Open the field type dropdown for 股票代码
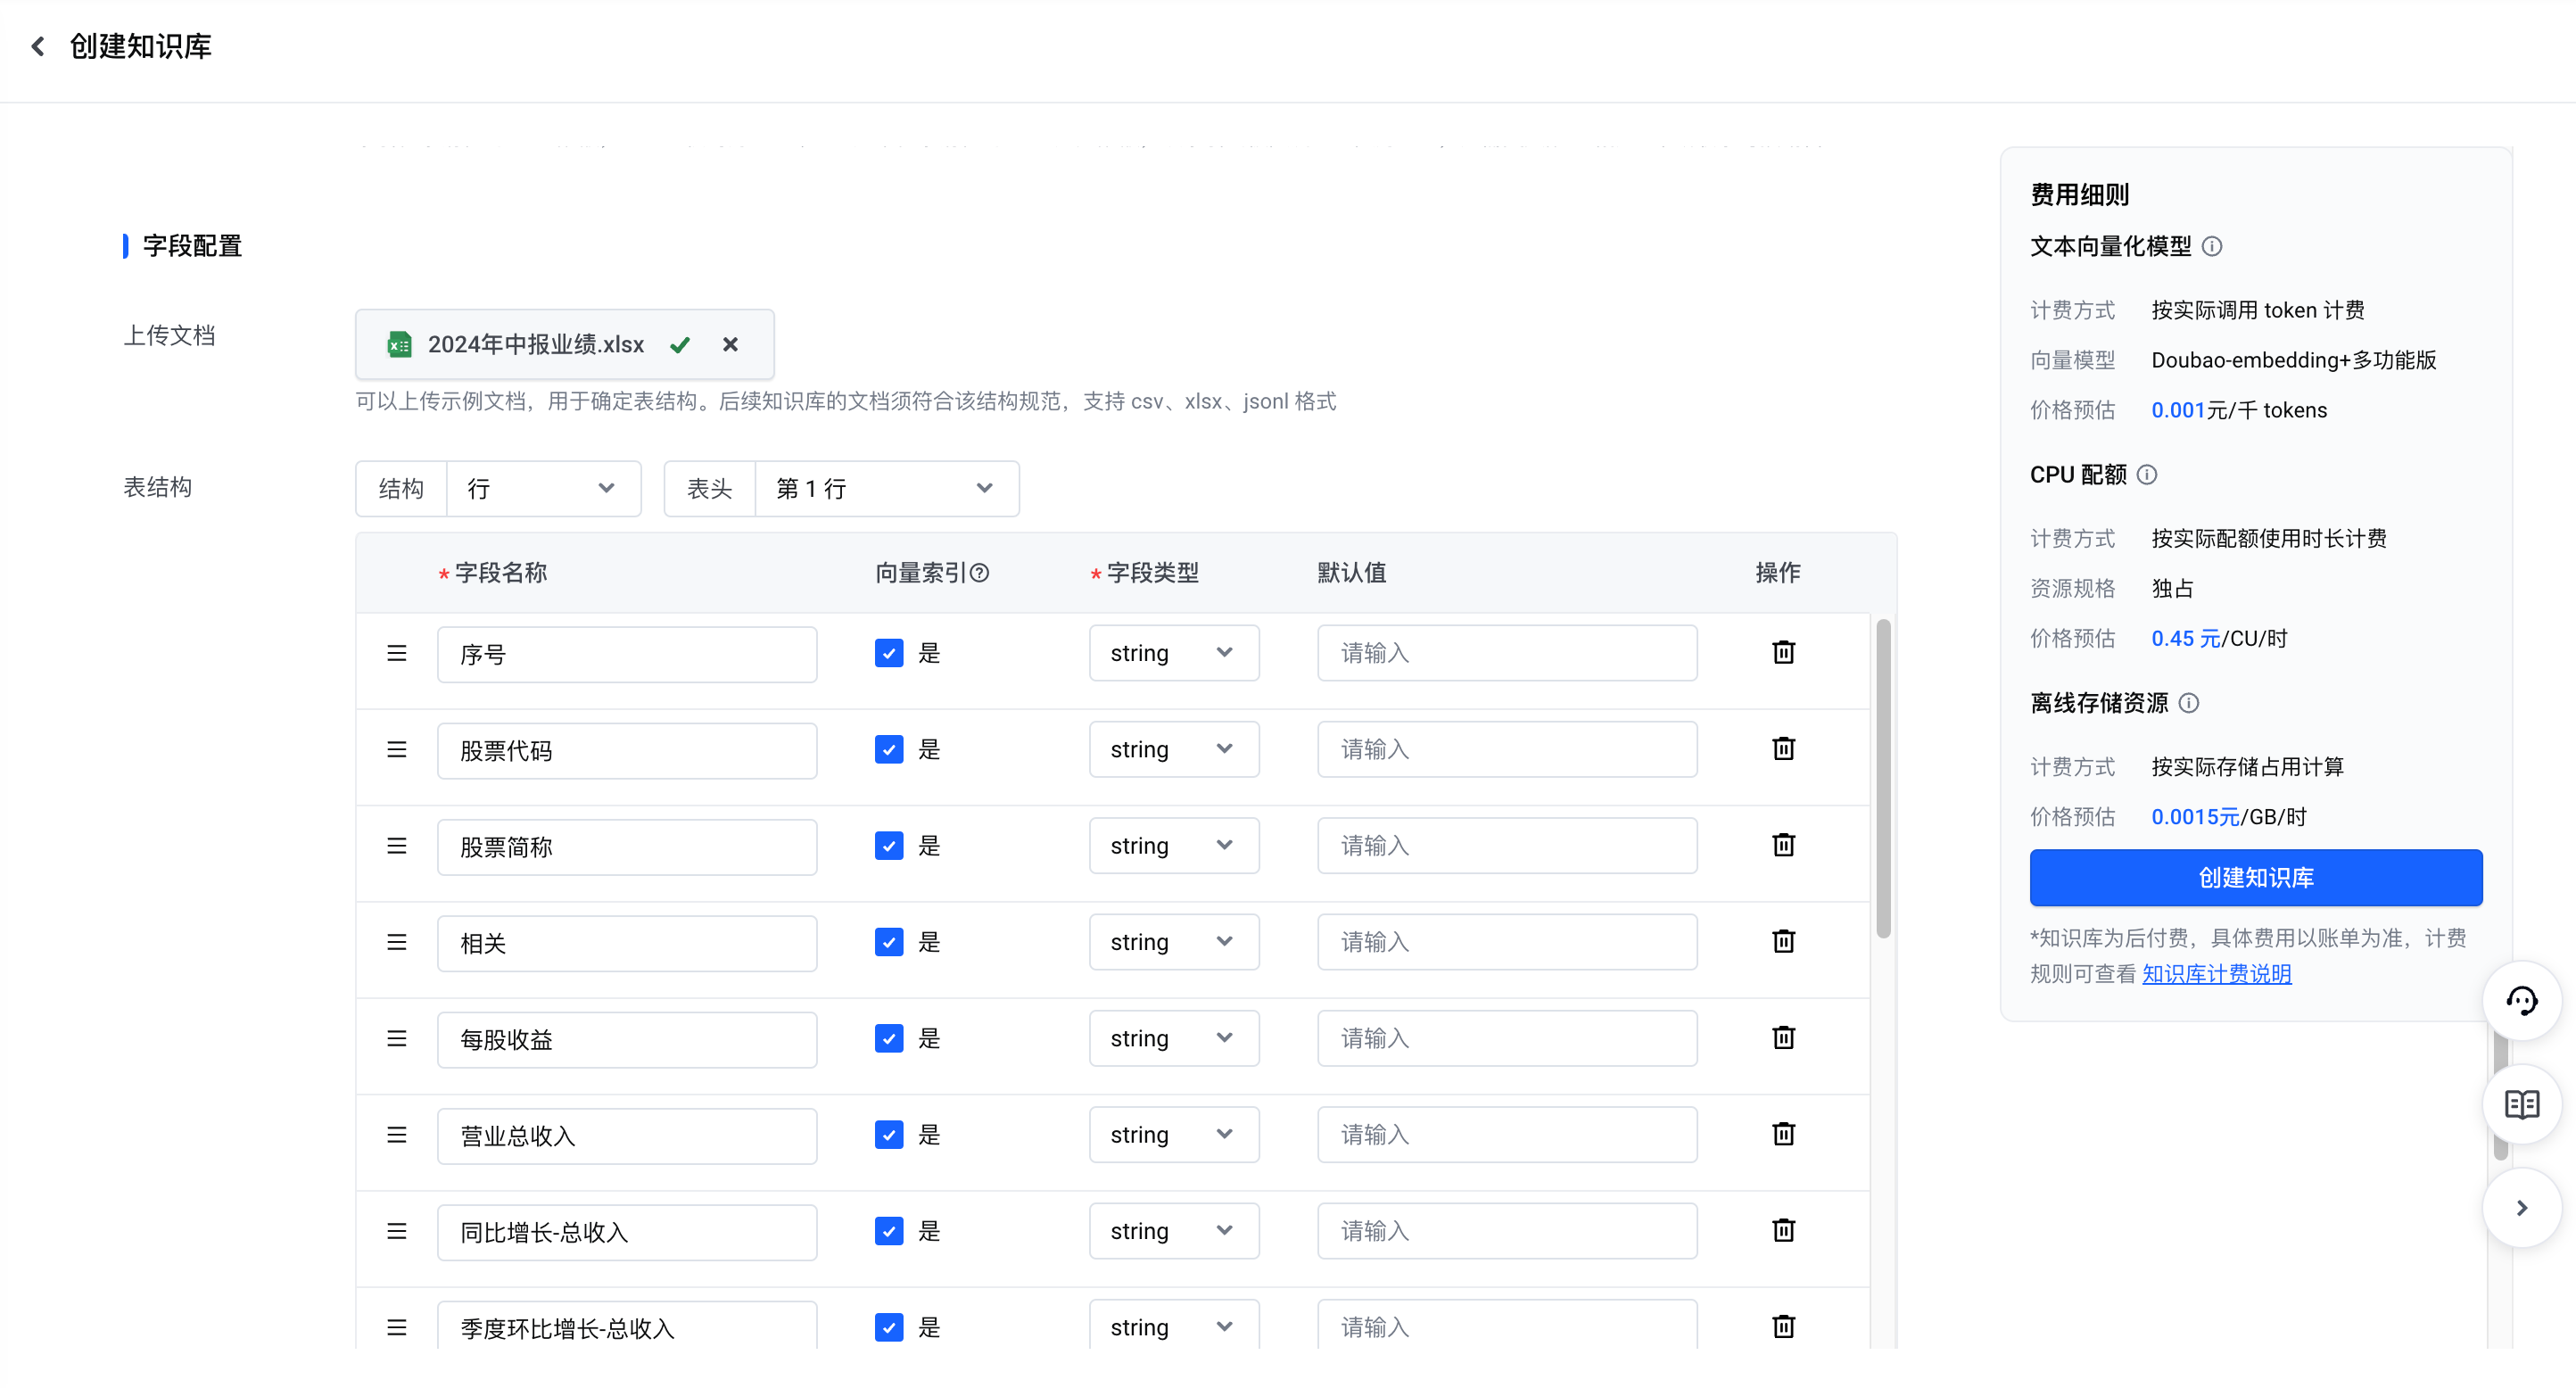The width and height of the screenshot is (2576, 1388). pos(1173,749)
